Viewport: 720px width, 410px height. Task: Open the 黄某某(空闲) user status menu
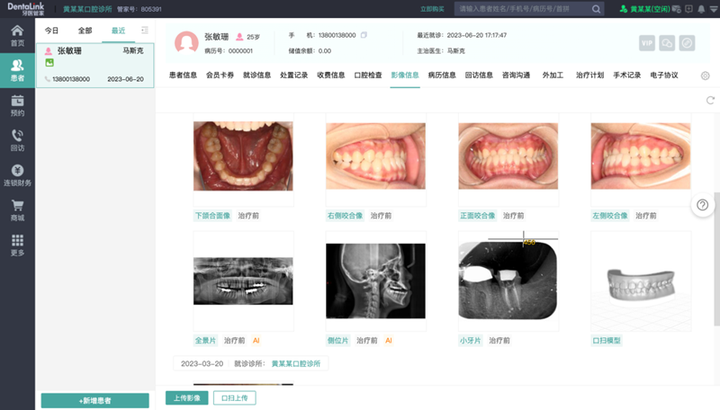coord(645,9)
